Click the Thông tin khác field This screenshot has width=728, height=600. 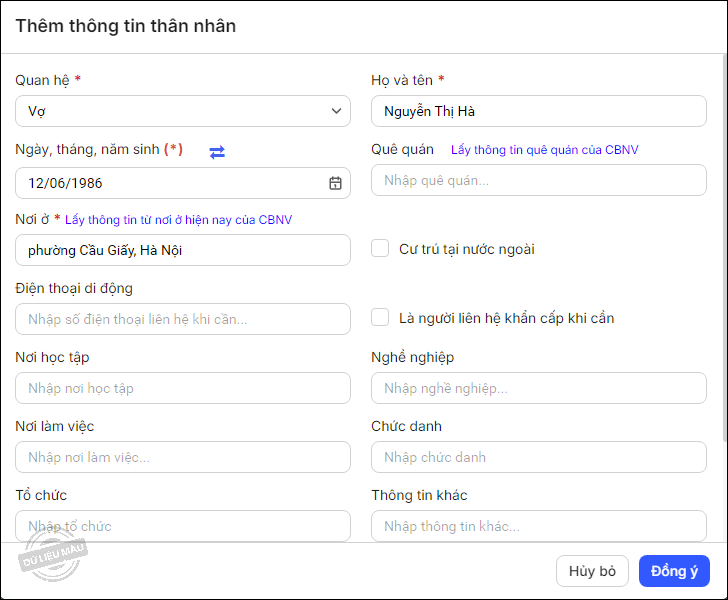point(538,526)
